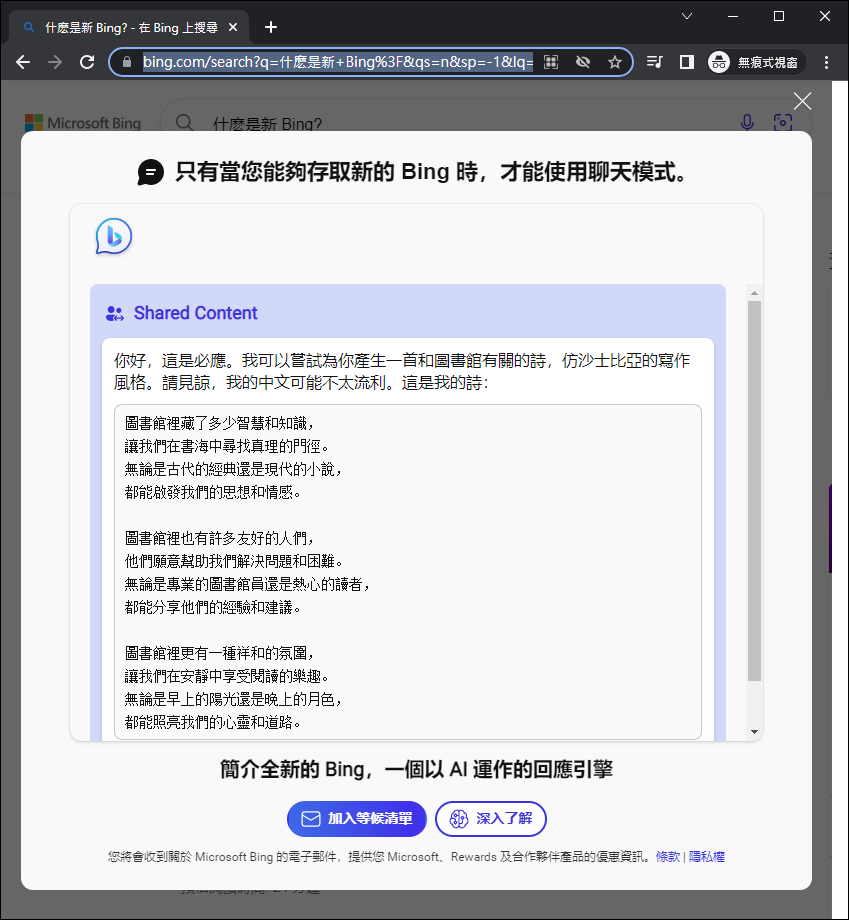Click heading 只有當您能夠存取新的 Bing 時
The width and height of the screenshot is (849, 920).
327,172
